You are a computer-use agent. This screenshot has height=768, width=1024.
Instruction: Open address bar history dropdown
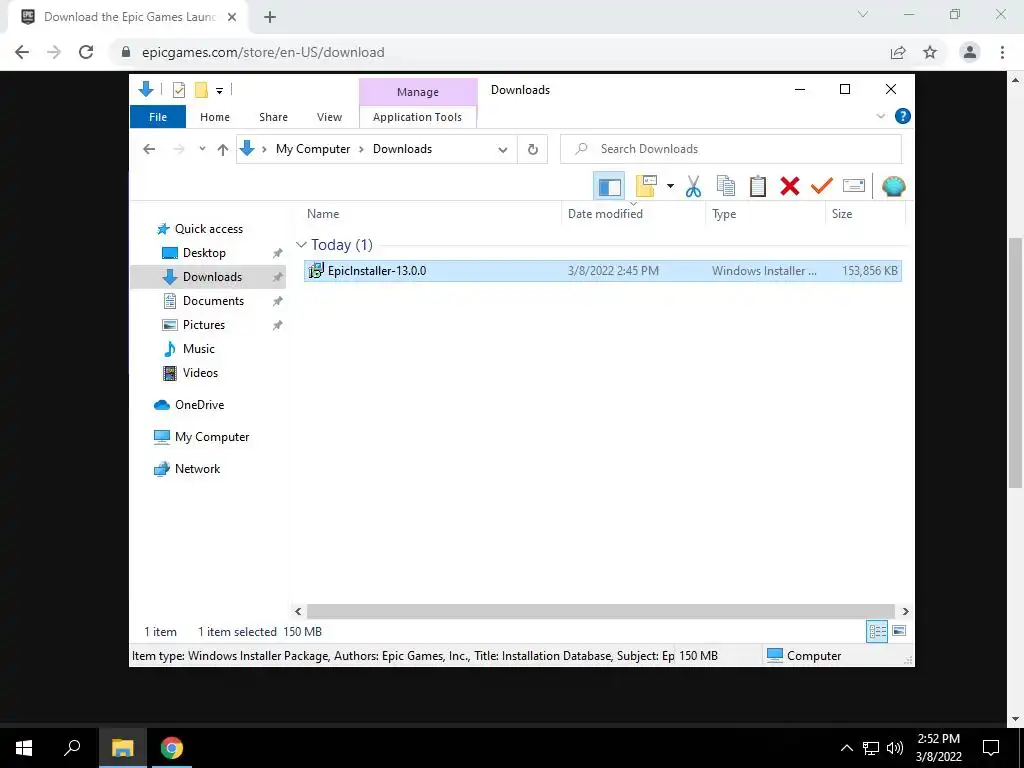[x=503, y=150]
